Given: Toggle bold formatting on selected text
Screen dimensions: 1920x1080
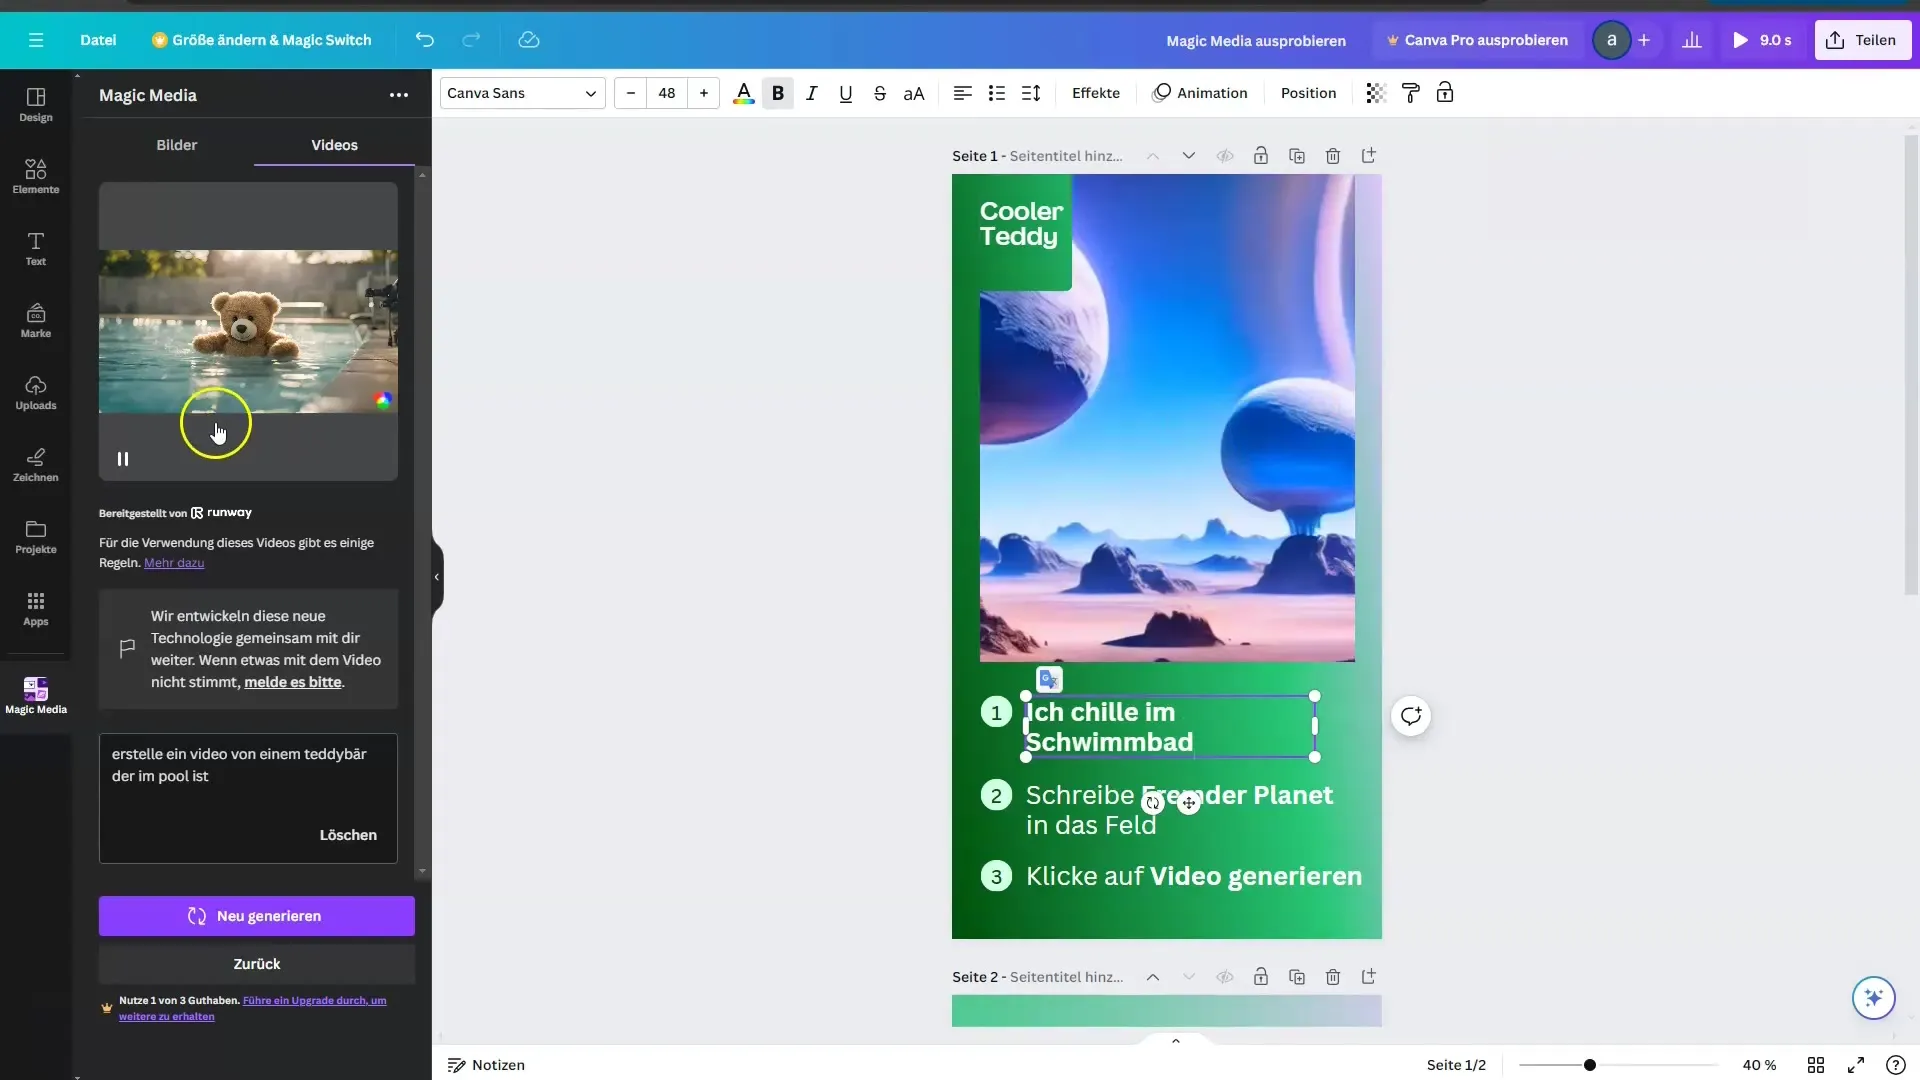Looking at the screenshot, I should click(777, 92).
